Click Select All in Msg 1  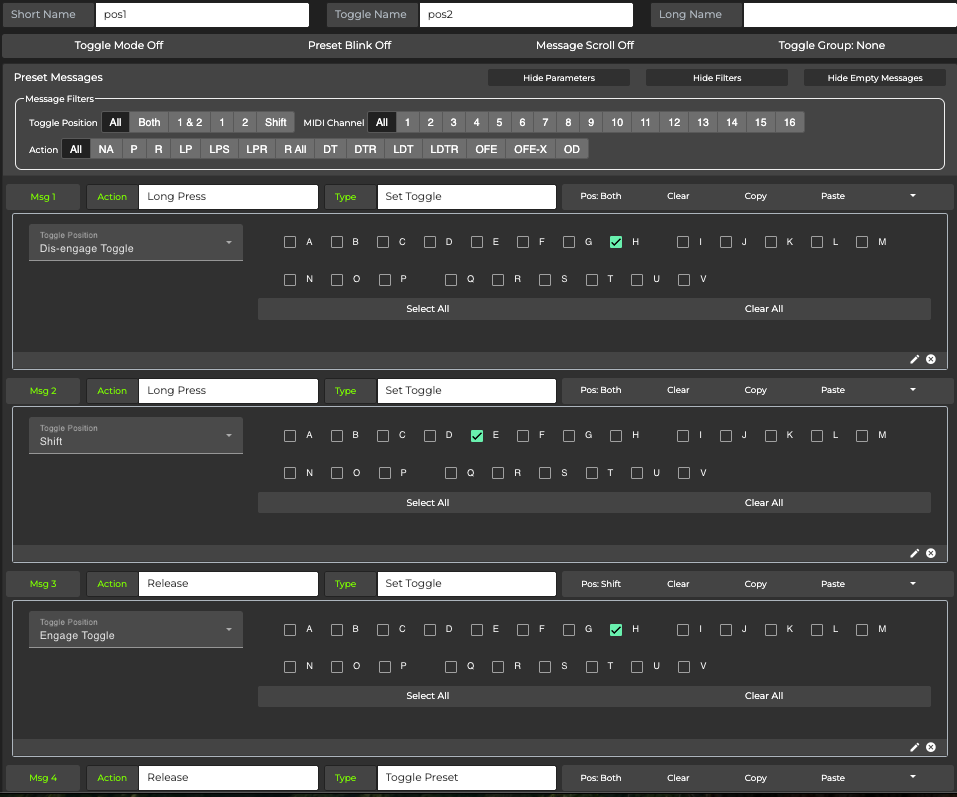click(427, 309)
